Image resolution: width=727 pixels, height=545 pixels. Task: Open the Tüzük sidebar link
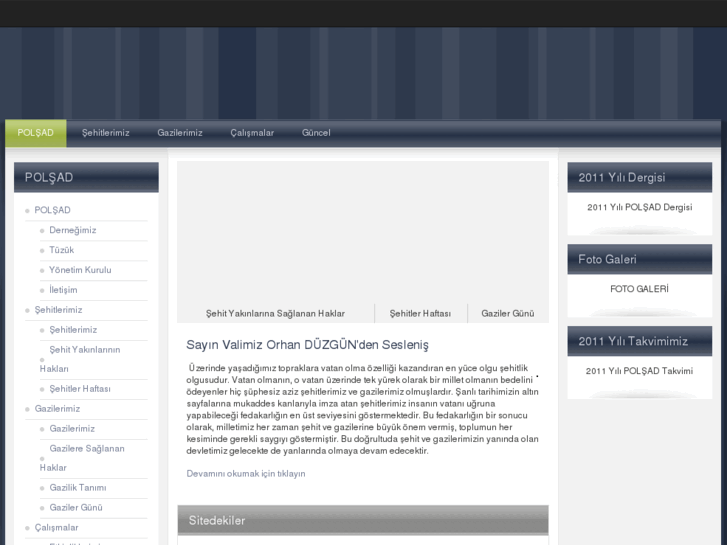62,250
